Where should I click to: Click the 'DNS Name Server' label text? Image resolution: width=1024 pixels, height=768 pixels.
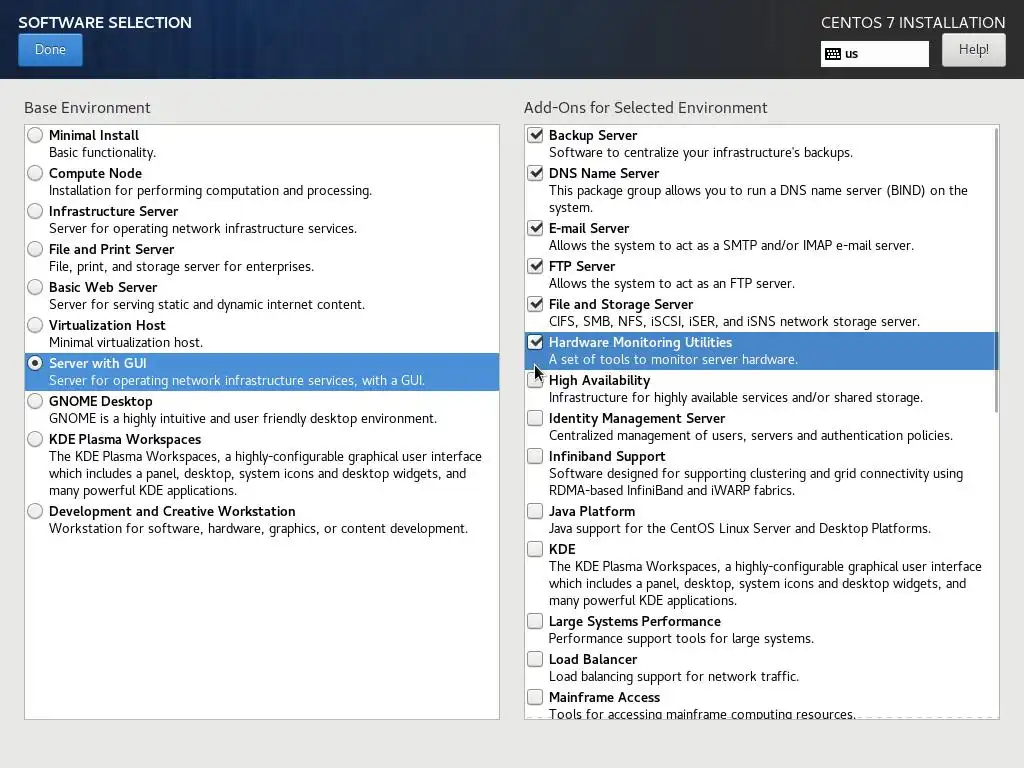[x=604, y=173]
